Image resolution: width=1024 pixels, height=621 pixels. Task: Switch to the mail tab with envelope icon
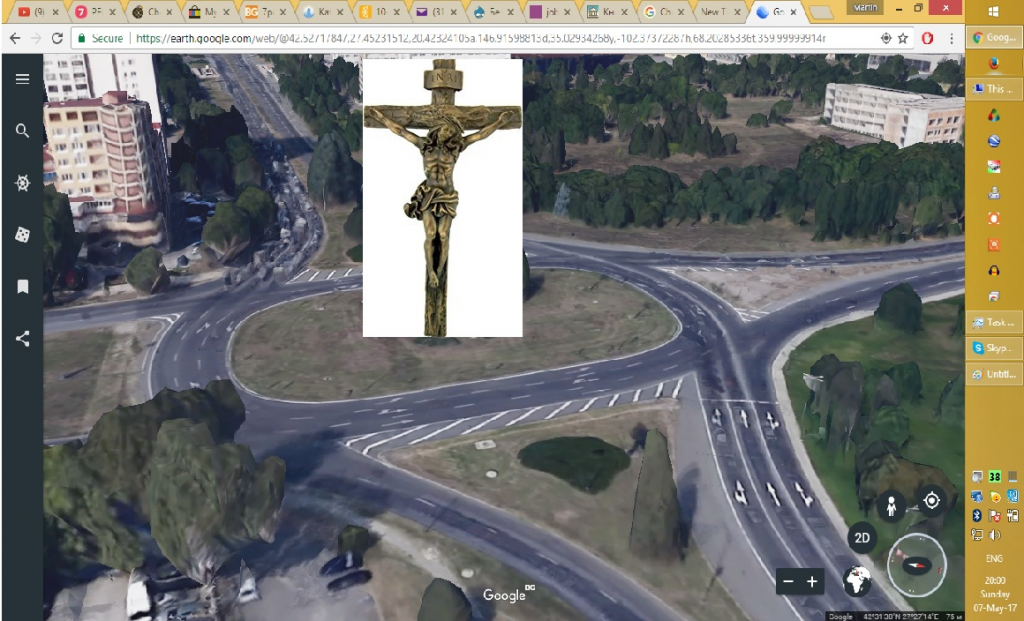coord(438,12)
